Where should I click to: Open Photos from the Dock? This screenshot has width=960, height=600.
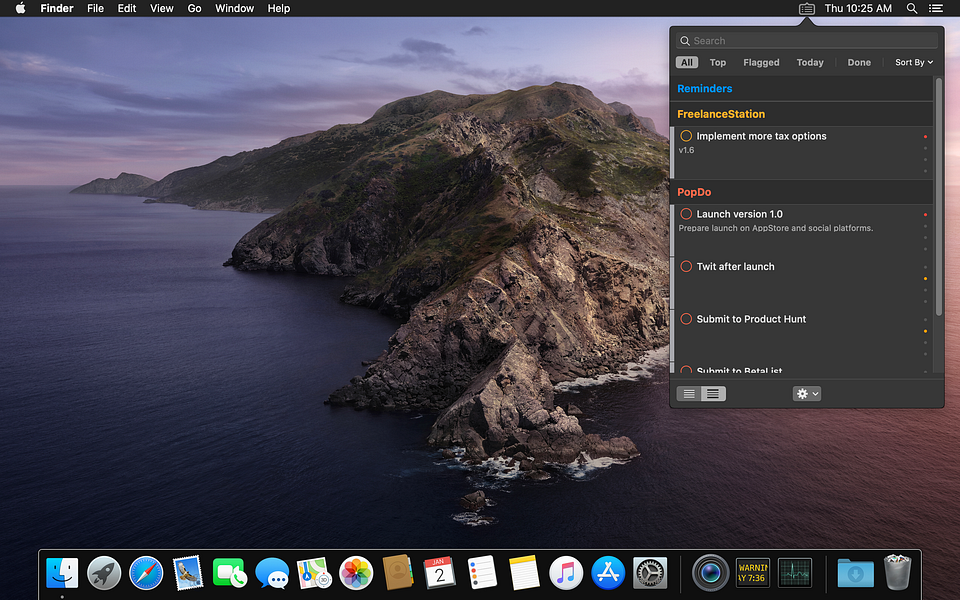pyautogui.click(x=356, y=573)
